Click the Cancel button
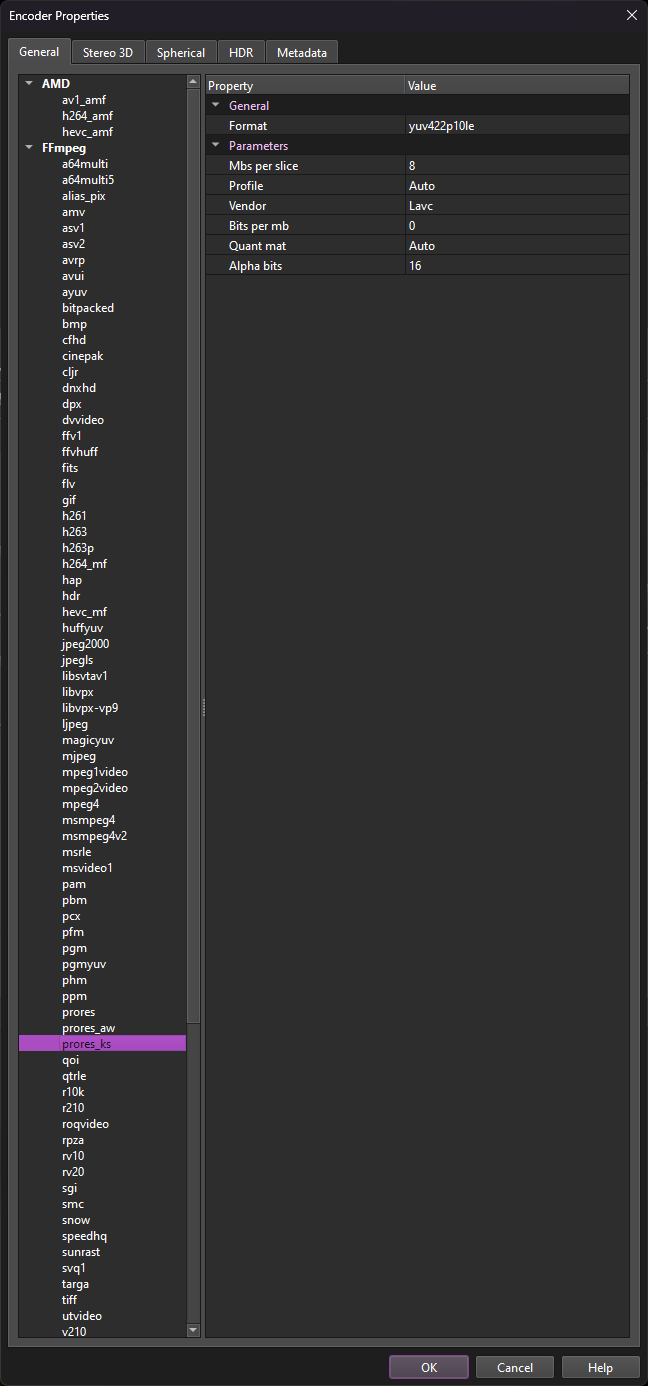 (515, 1367)
